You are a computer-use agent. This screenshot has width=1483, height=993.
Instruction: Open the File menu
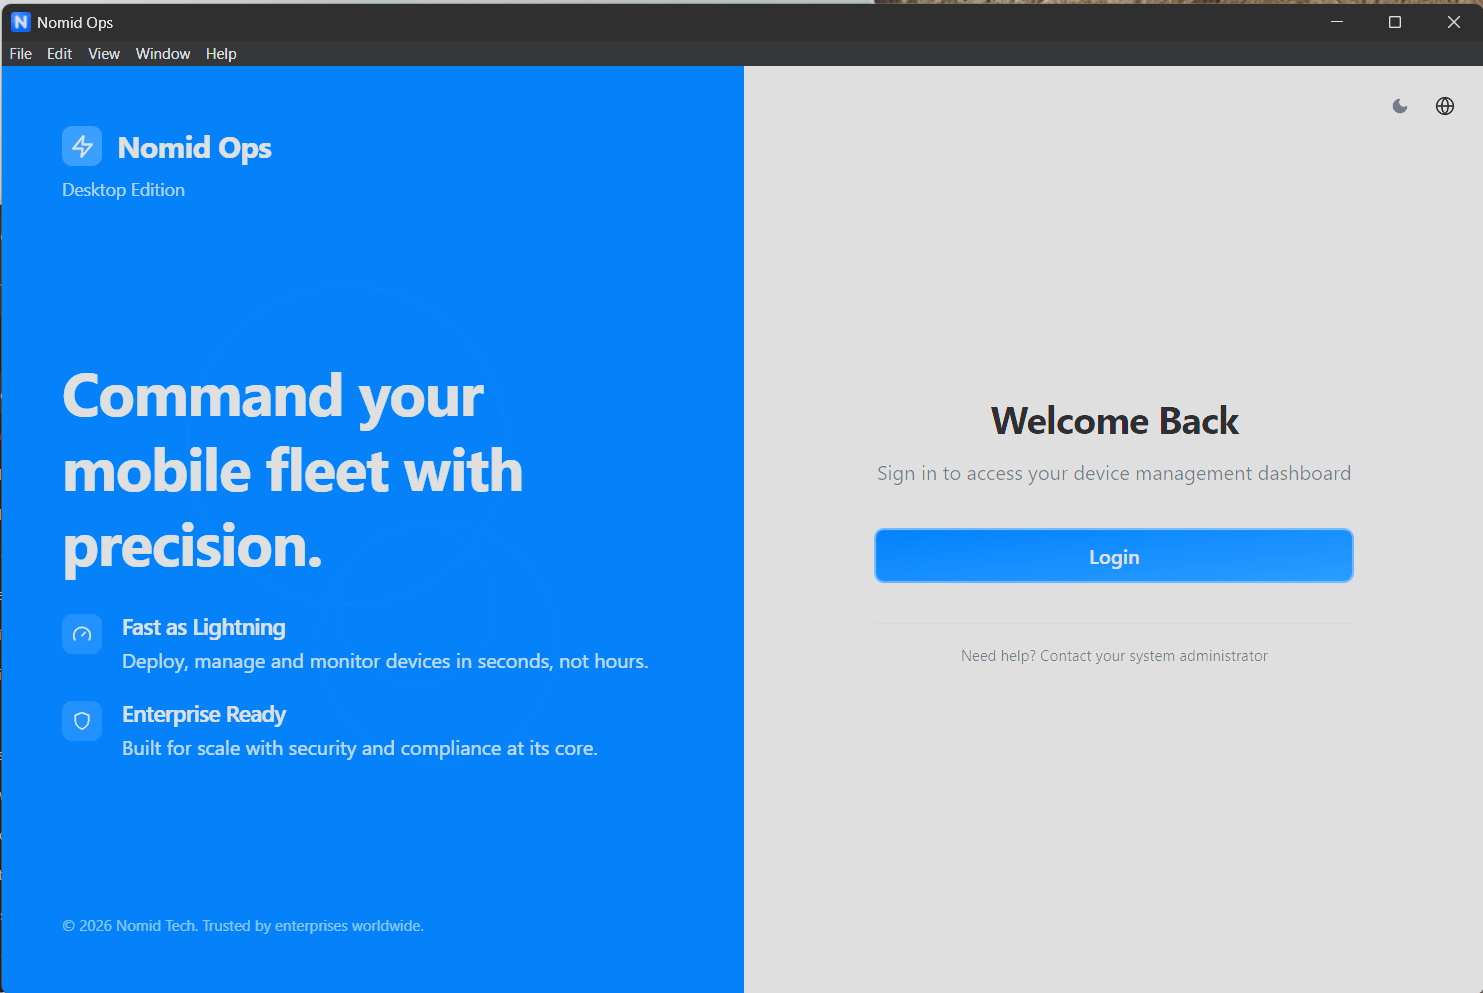[21, 54]
